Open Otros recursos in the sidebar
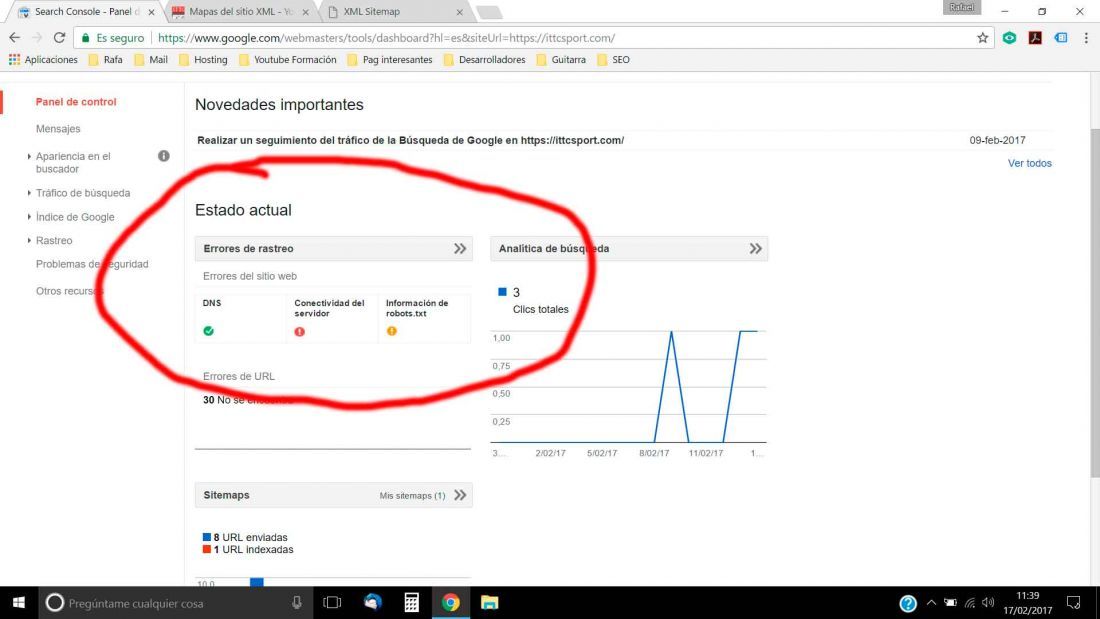Viewport: 1100px width, 619px height. [x=69, y=291]
